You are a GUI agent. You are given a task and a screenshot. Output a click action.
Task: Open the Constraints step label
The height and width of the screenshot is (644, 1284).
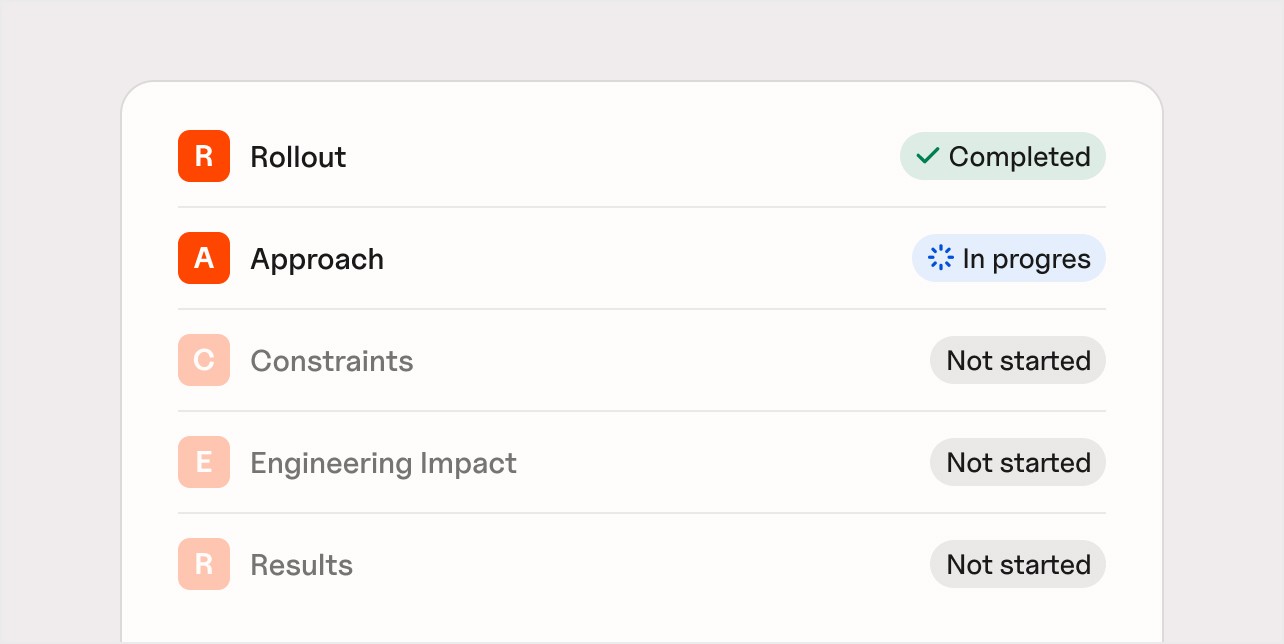pyautogui.click(x=331, y=361)
